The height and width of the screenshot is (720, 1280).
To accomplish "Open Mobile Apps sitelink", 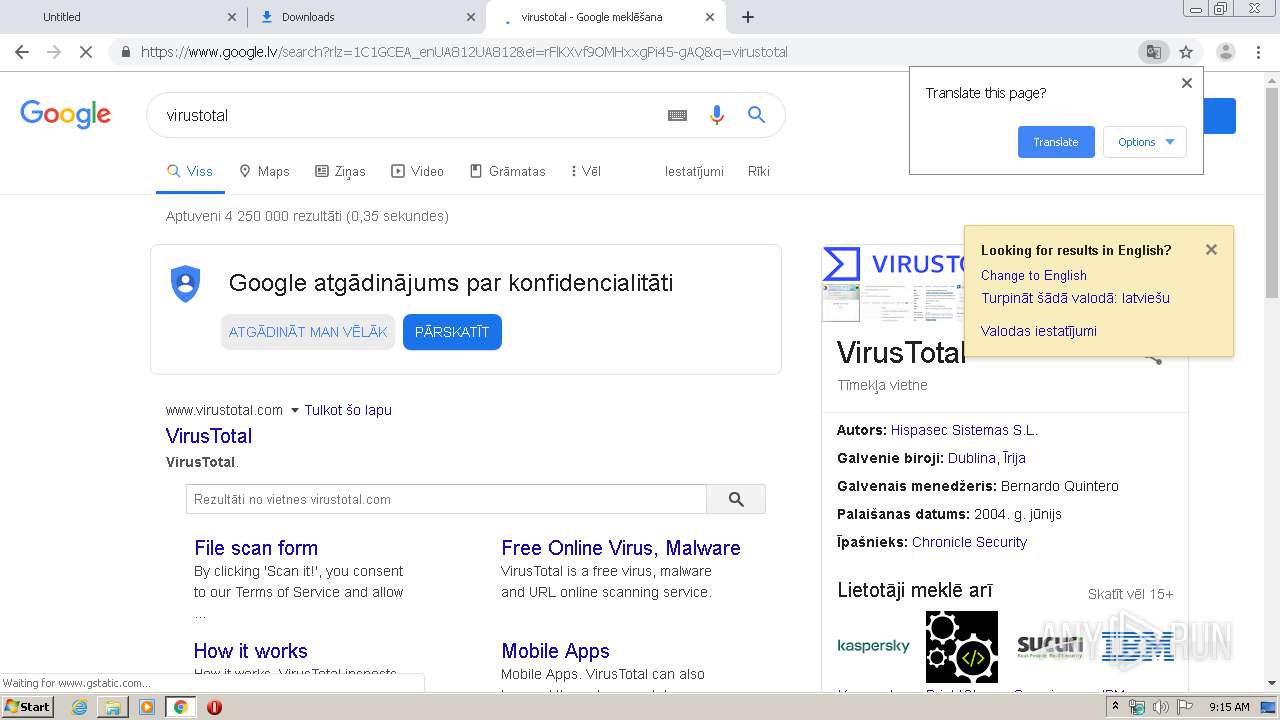I will tap(555, 651).
